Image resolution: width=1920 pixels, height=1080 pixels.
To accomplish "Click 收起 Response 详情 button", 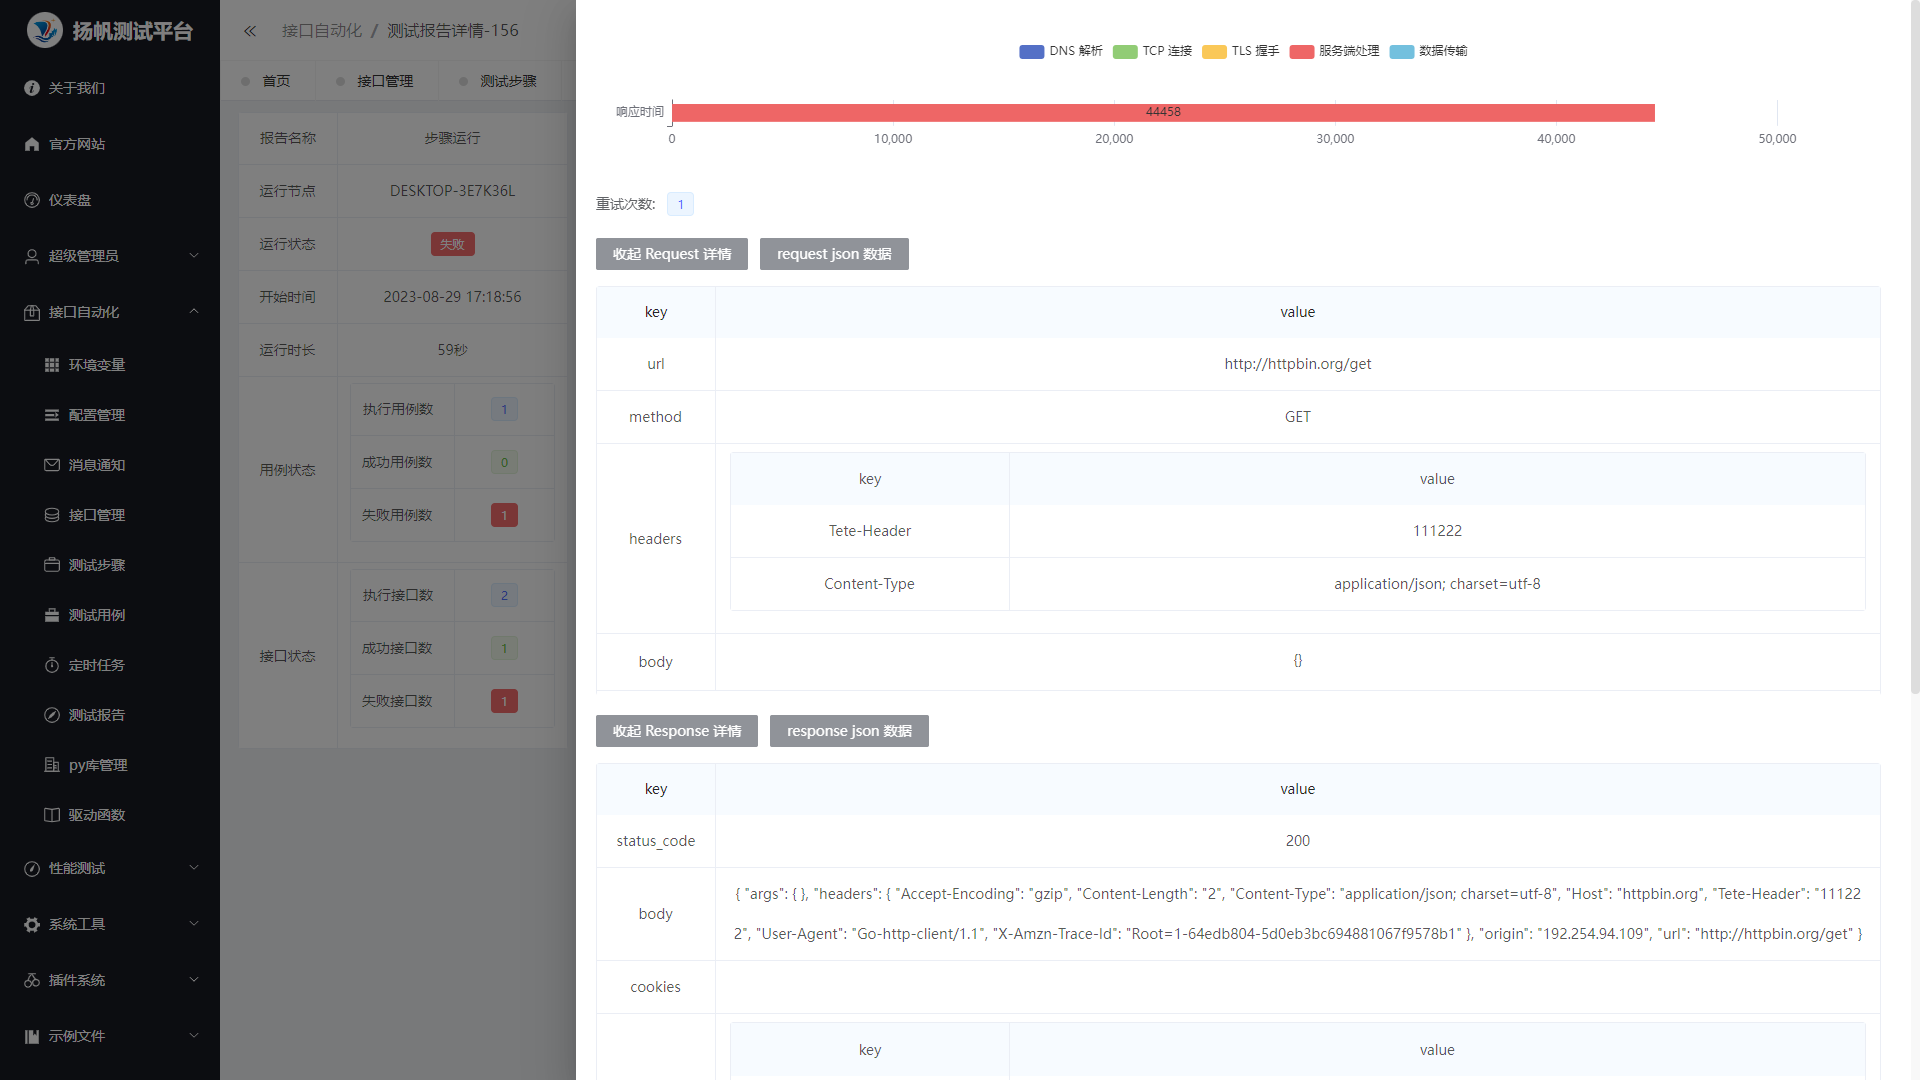I will [x=677, y=731].
